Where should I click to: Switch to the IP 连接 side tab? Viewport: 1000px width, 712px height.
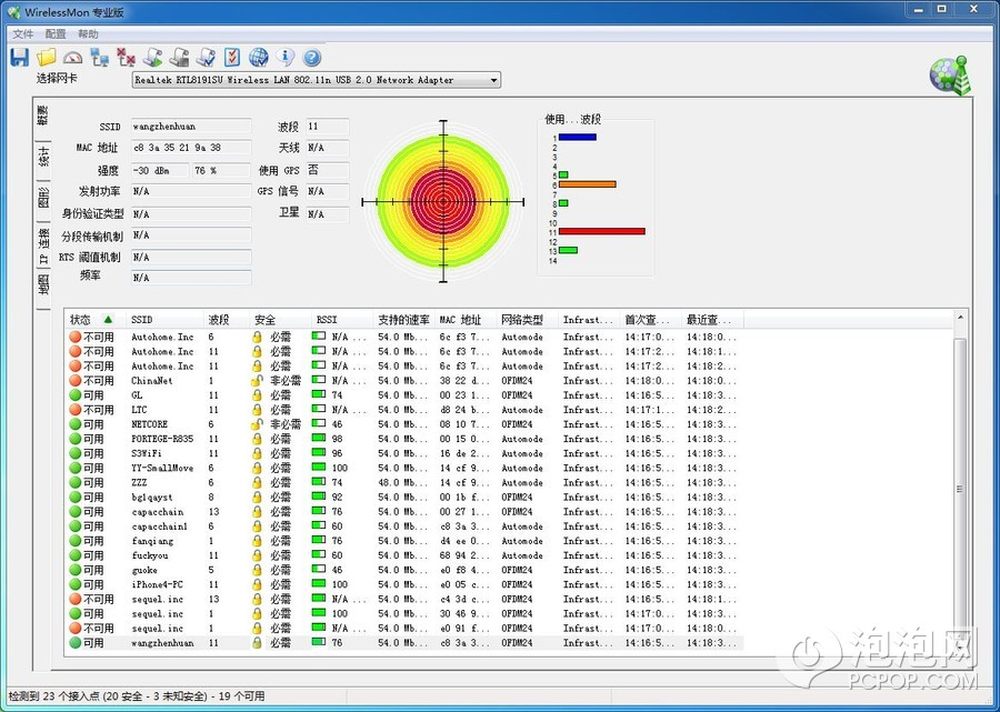43,244
